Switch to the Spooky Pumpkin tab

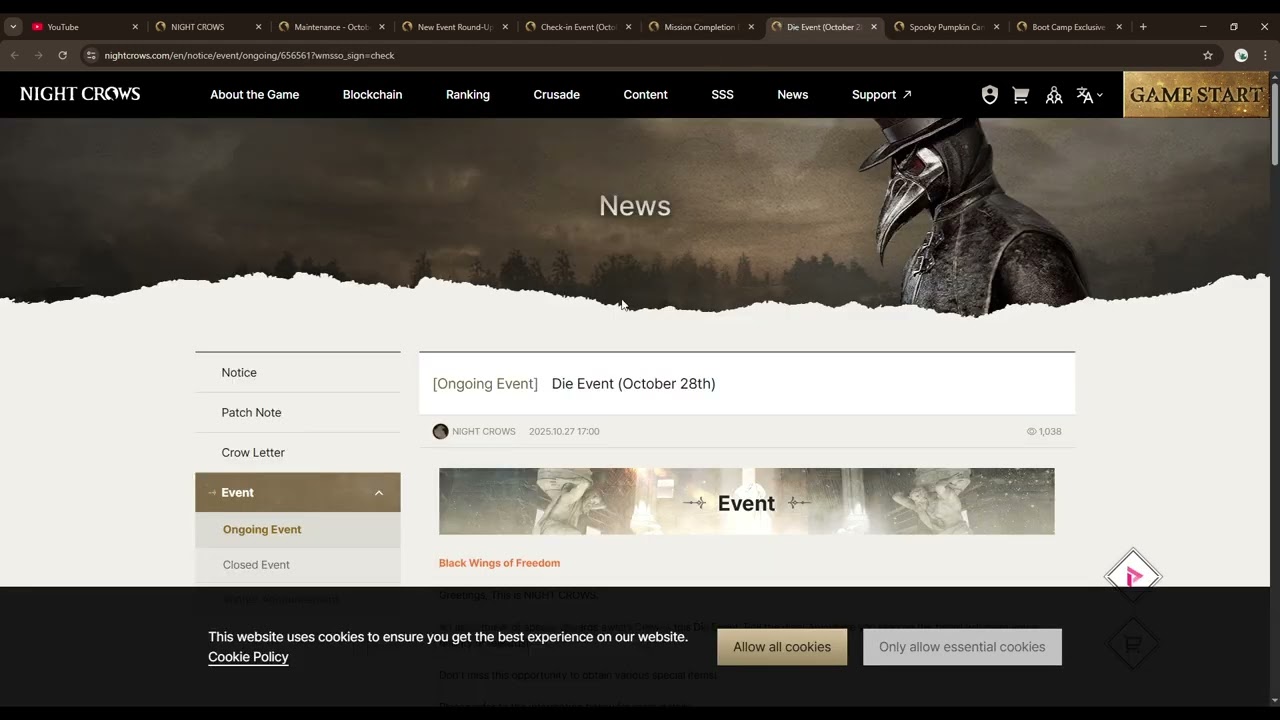pyautogui.click(x=947, y=27)
